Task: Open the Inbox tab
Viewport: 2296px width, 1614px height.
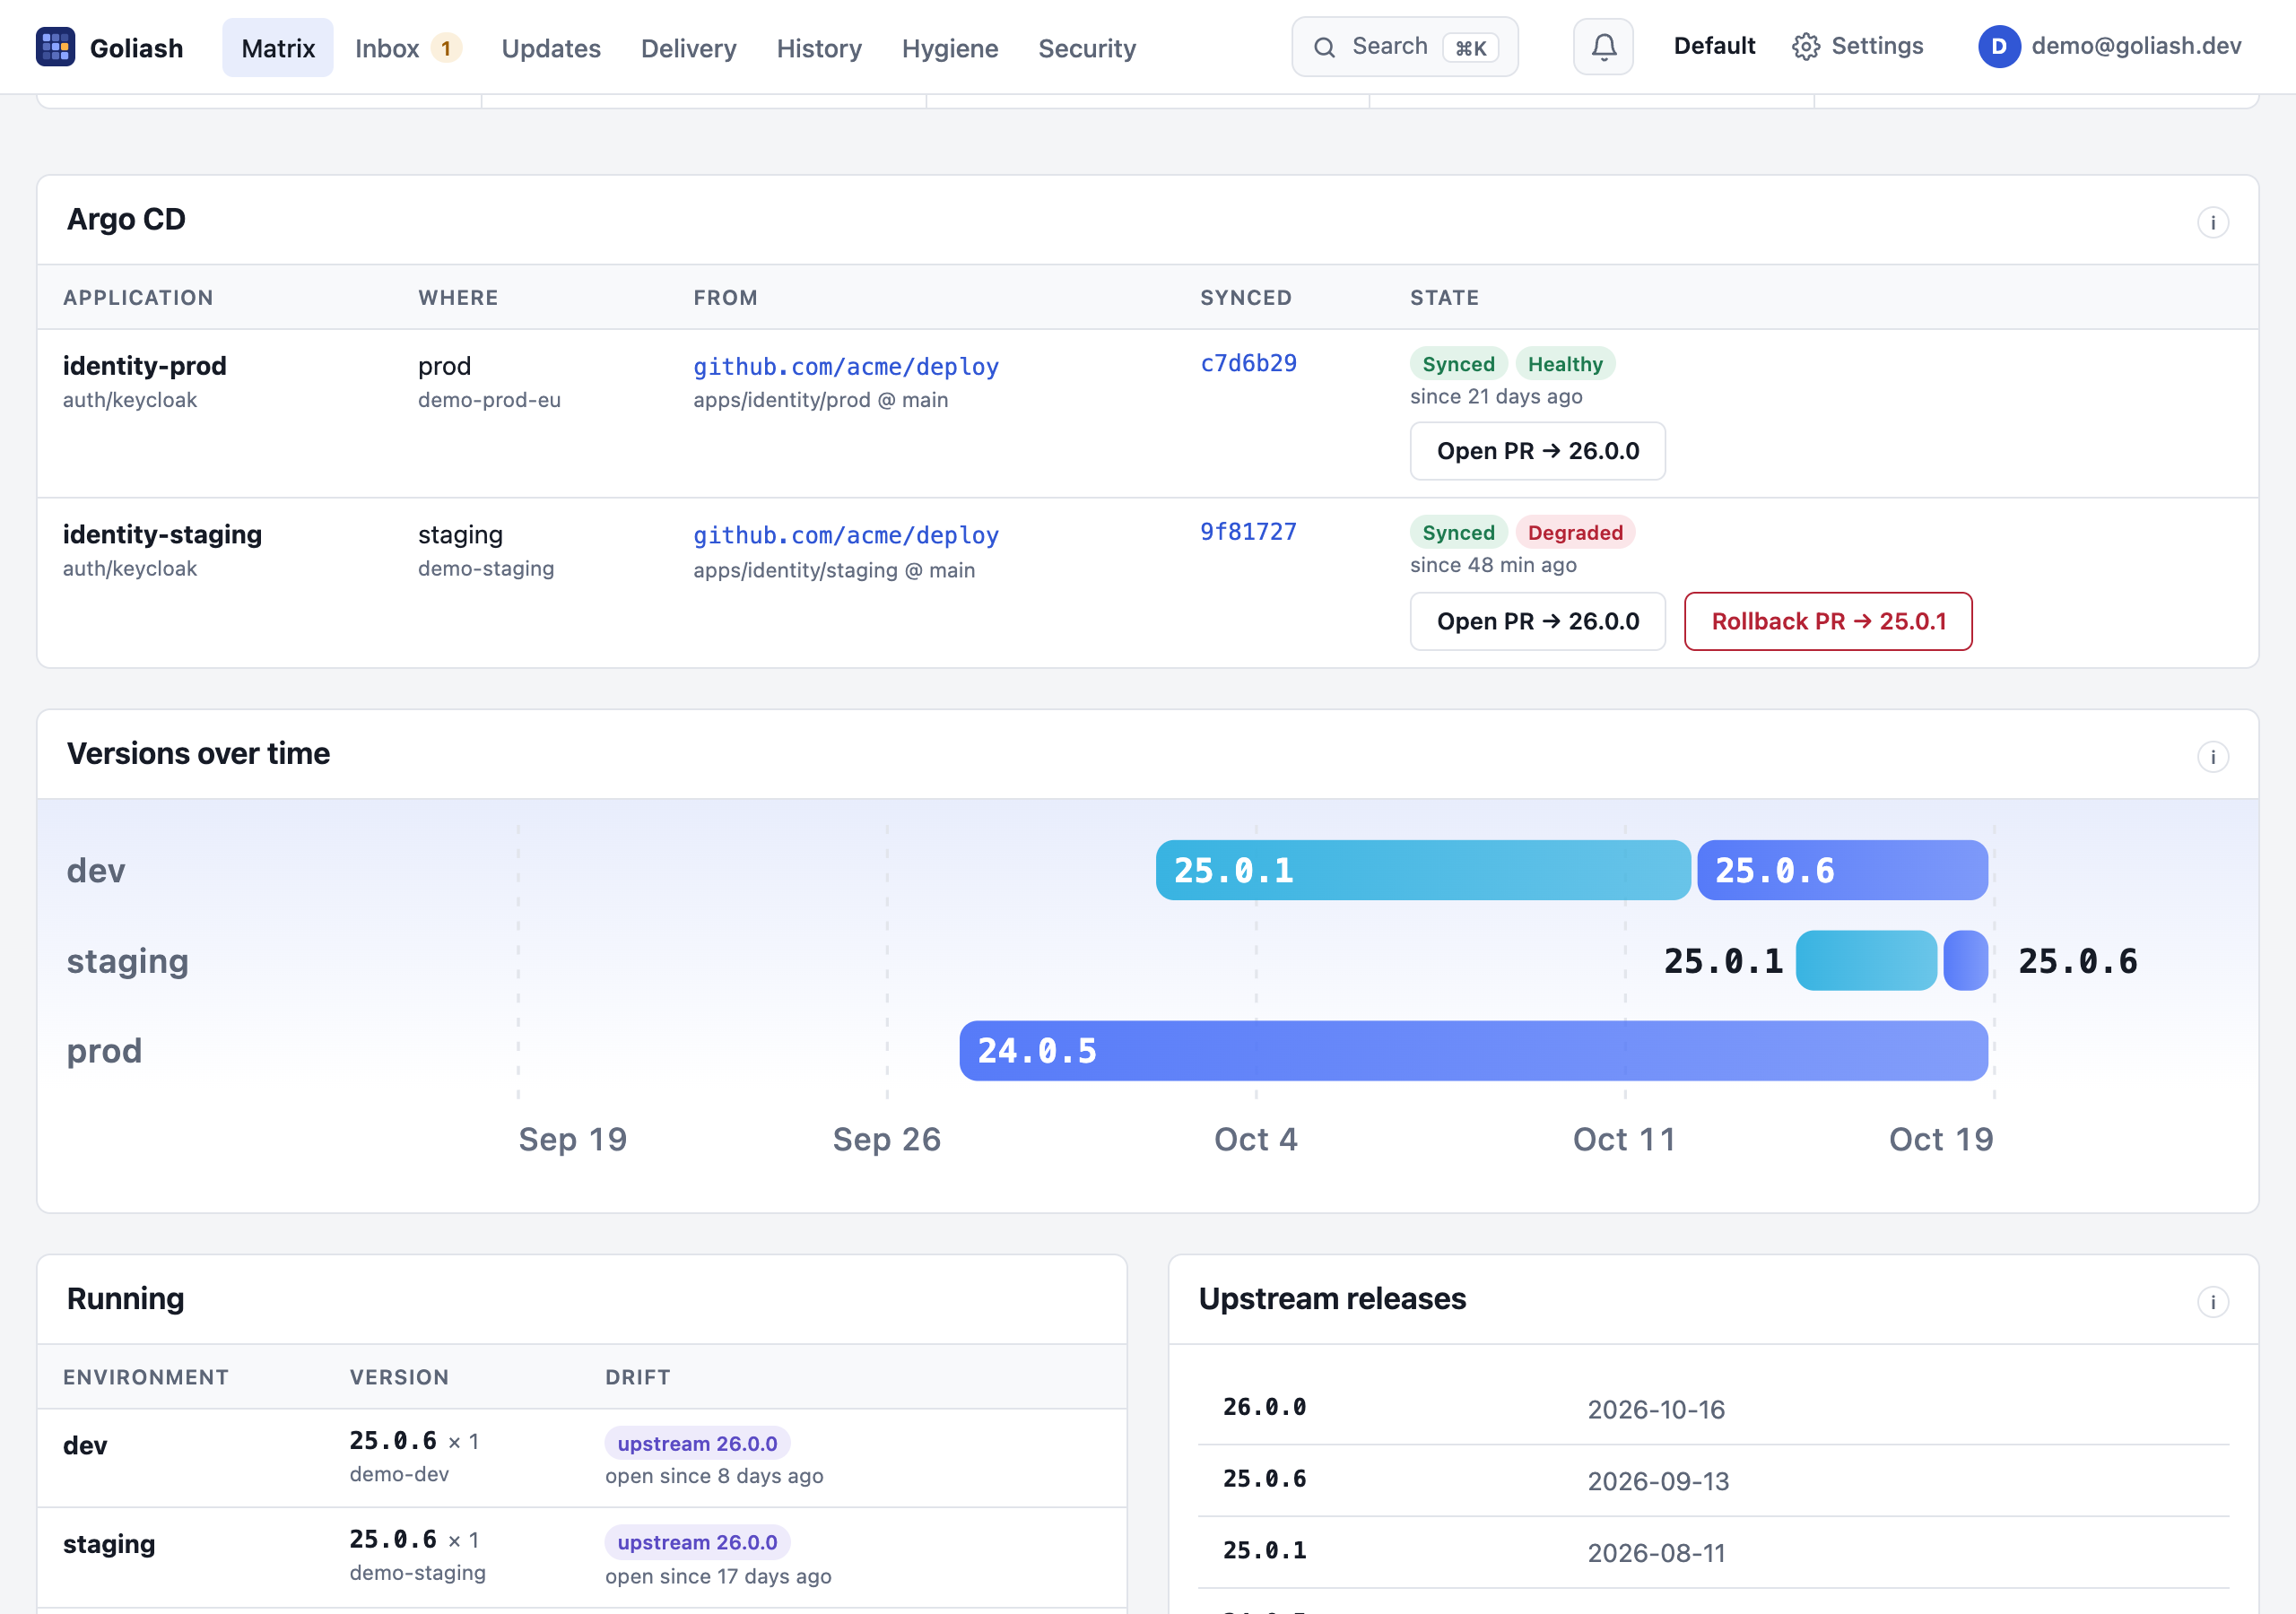Action: [x=408, y=48]
